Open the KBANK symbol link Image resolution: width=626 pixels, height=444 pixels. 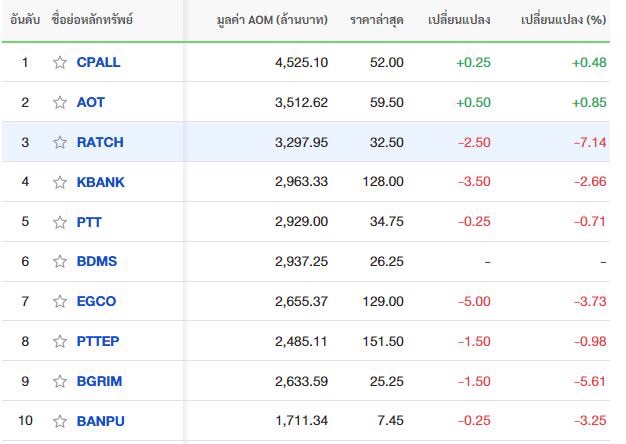click(x=101, y=182)
